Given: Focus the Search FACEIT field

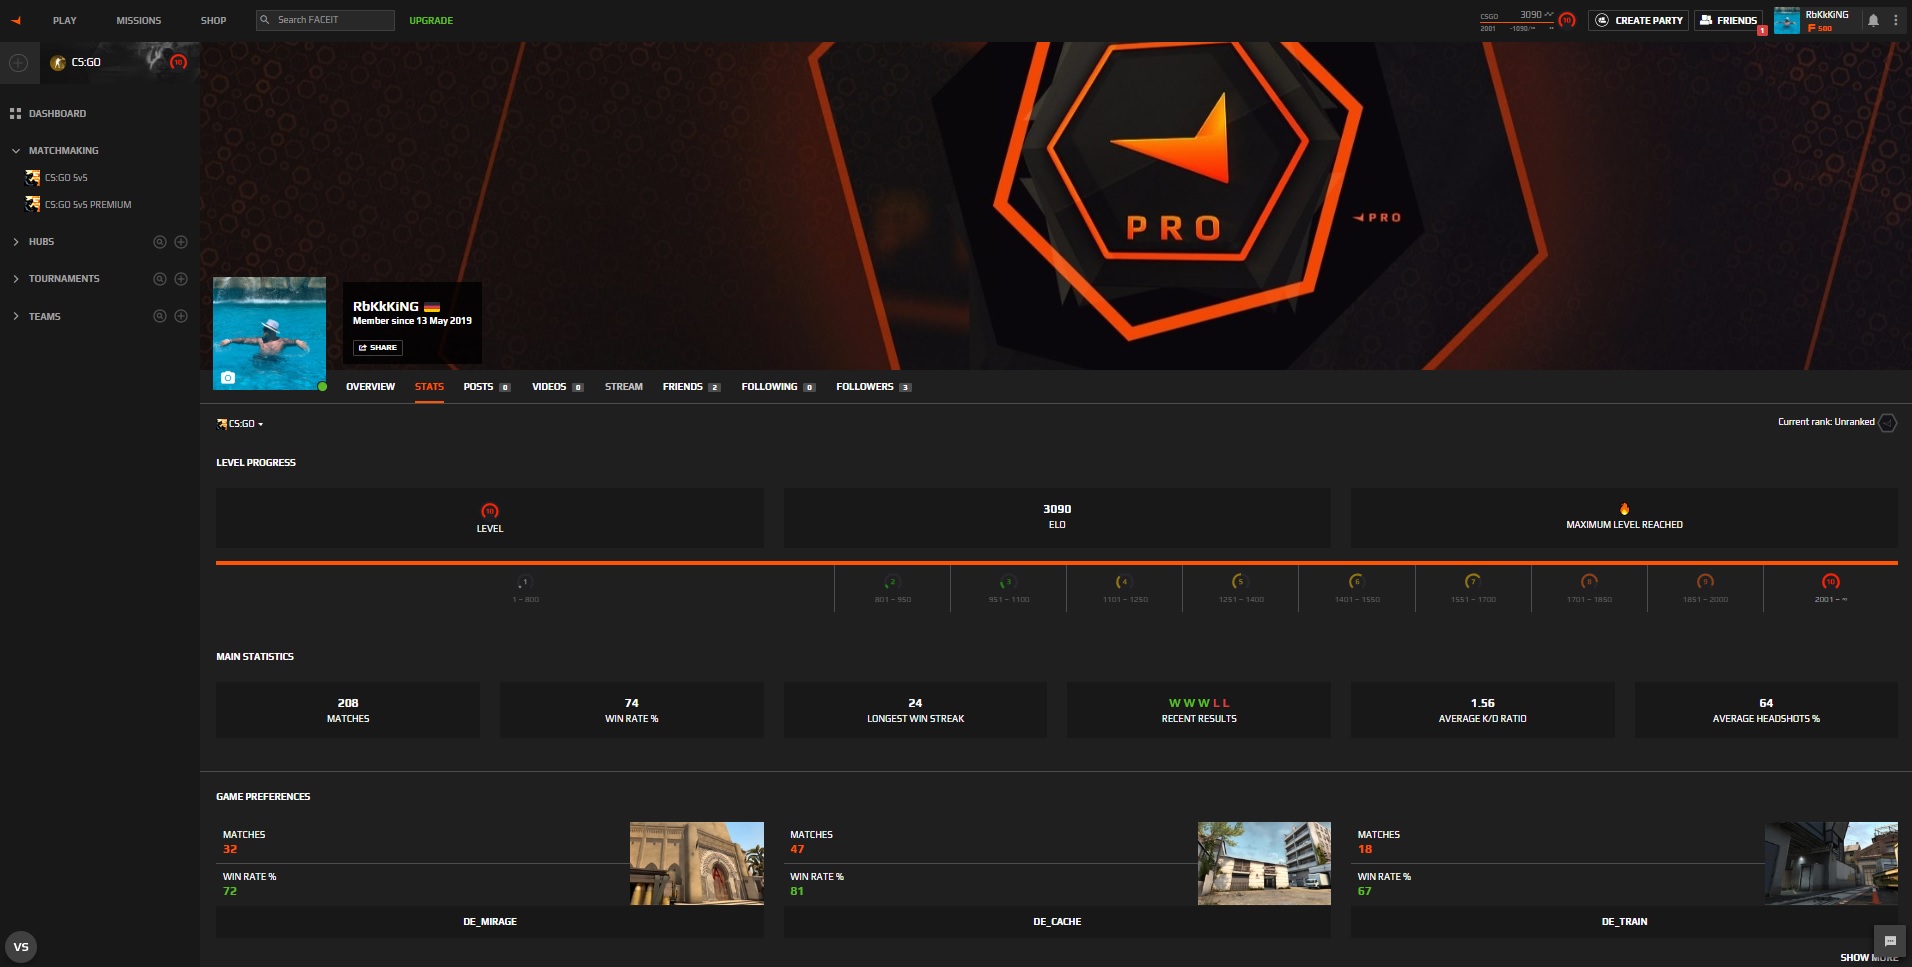Looking at the screenshot, I should 325,20.
